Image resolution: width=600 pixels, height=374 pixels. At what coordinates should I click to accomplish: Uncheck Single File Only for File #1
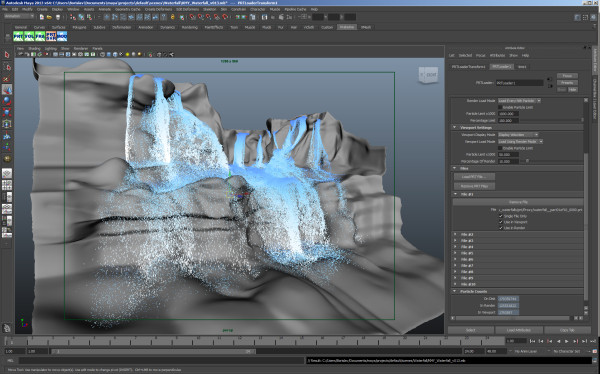[501, 216]
